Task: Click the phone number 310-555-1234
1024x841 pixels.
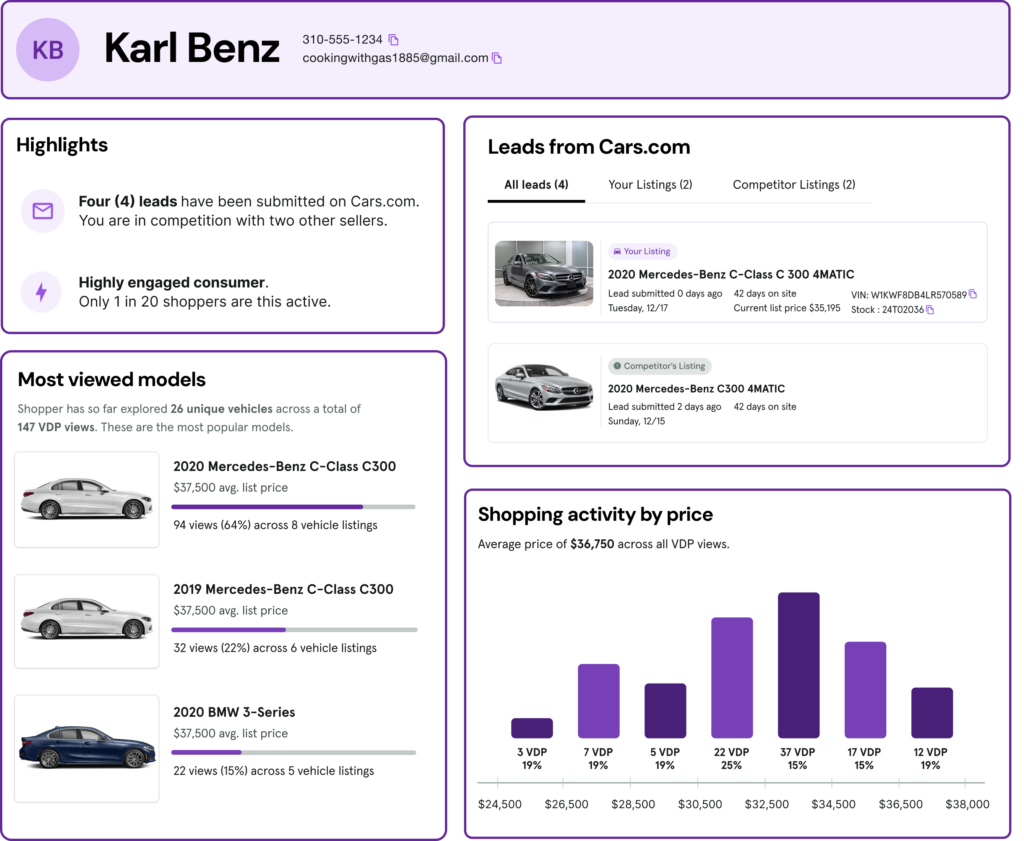Action: tap(342, 40)
